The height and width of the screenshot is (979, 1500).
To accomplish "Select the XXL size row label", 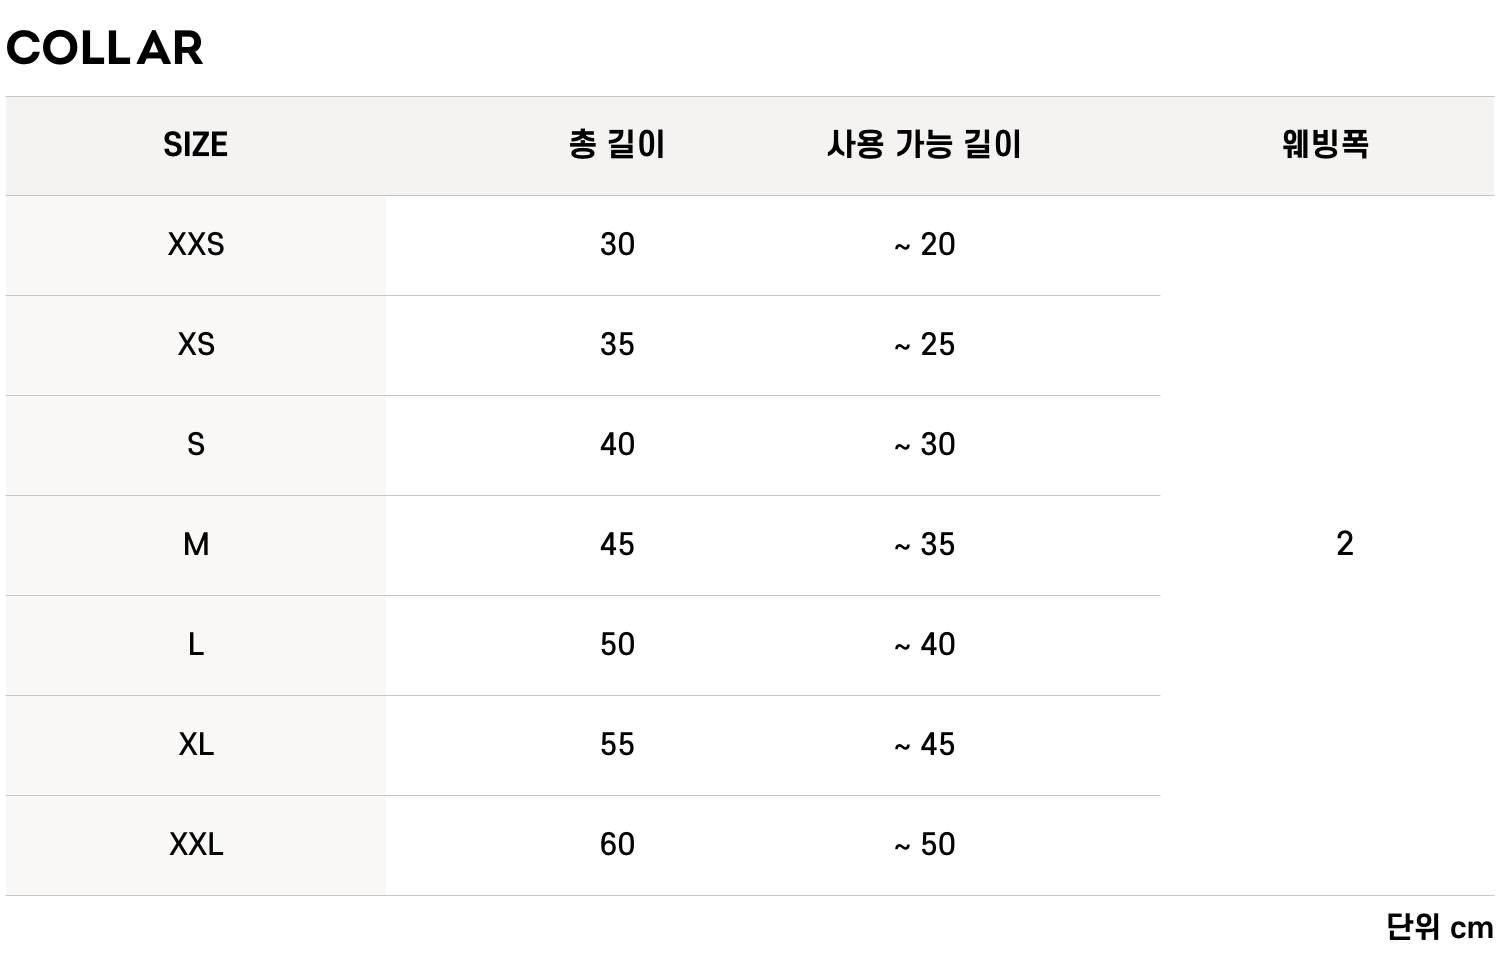I will point(196,845).
